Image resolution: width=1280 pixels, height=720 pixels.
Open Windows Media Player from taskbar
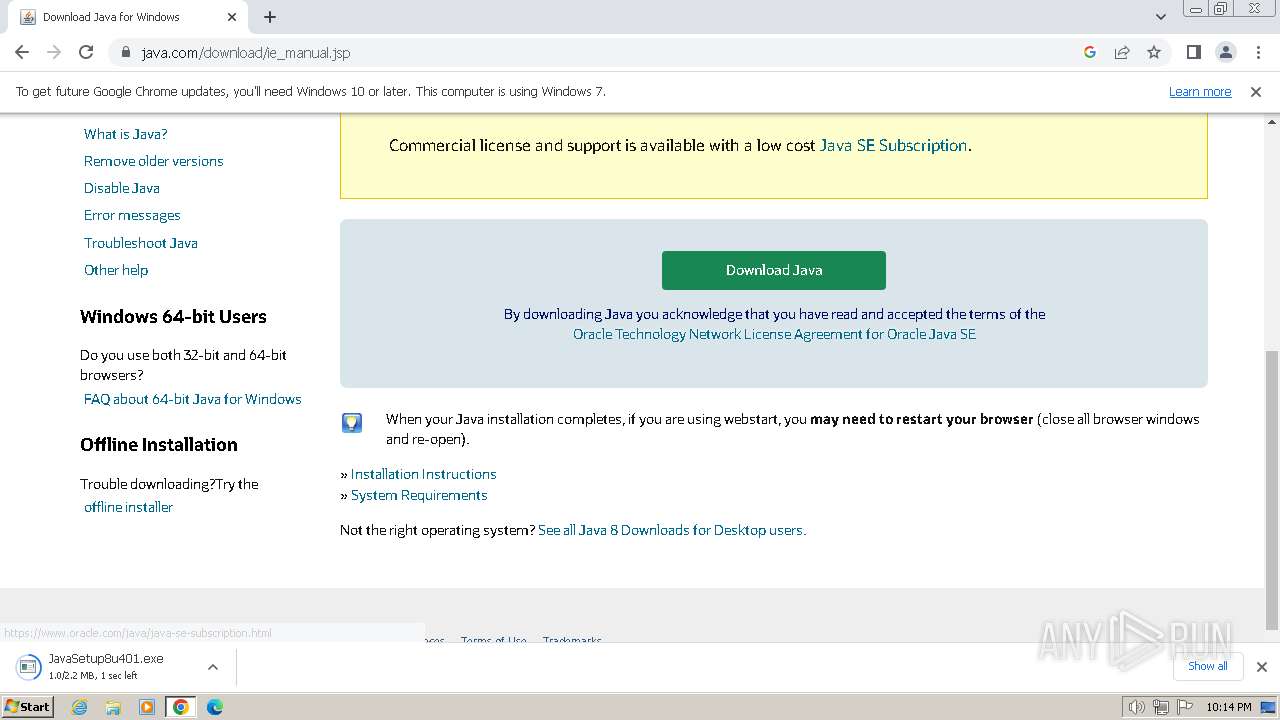click(147, 707)
